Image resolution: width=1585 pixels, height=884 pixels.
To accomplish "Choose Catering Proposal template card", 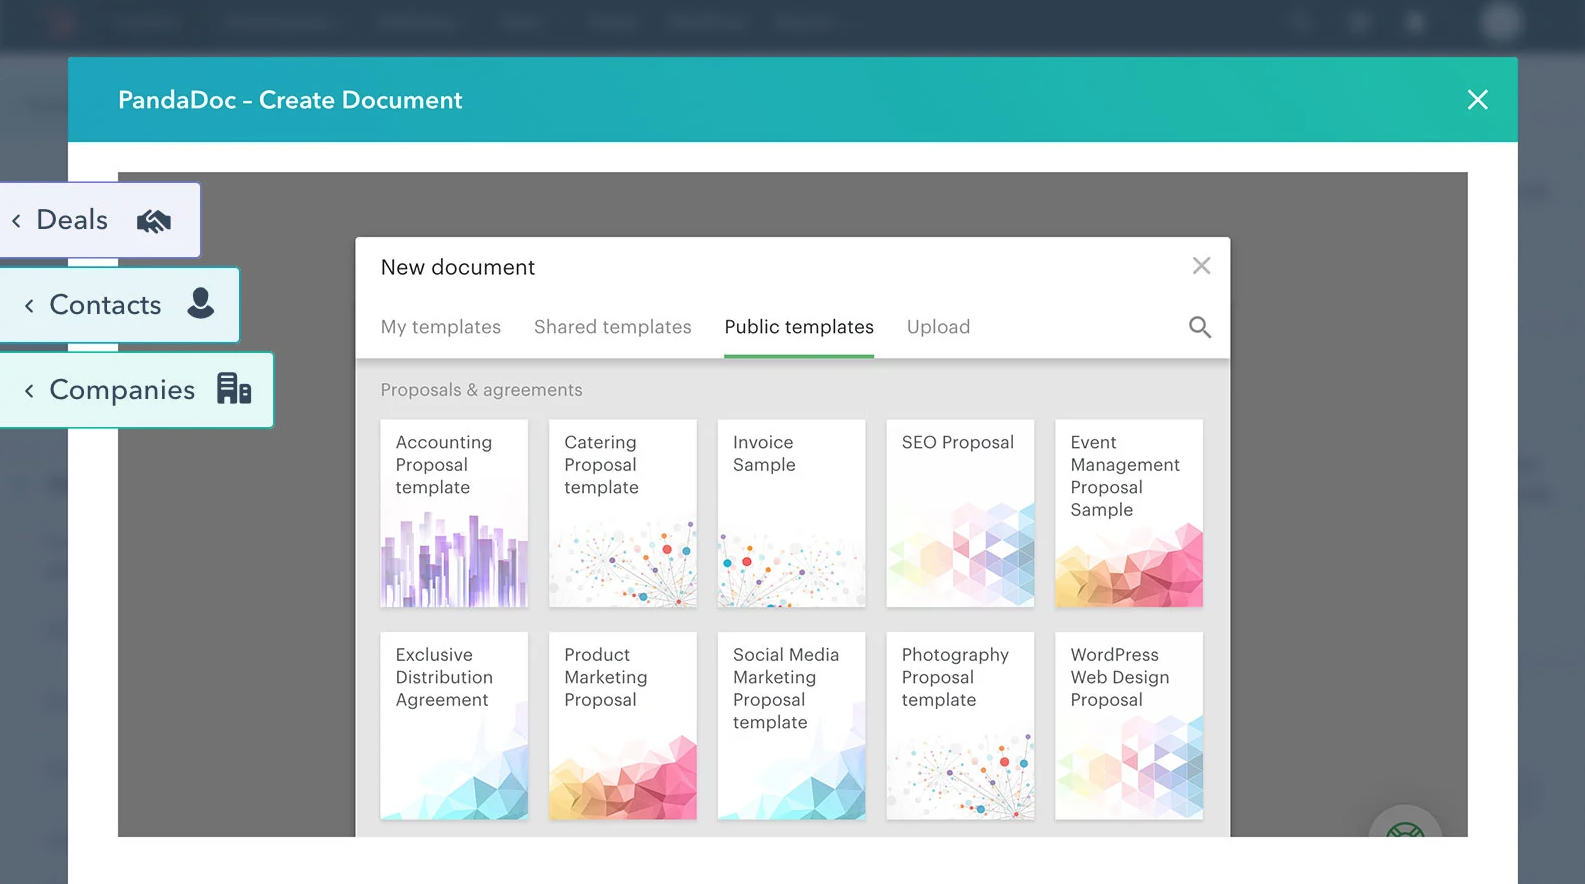I will (x=623, y=513).
